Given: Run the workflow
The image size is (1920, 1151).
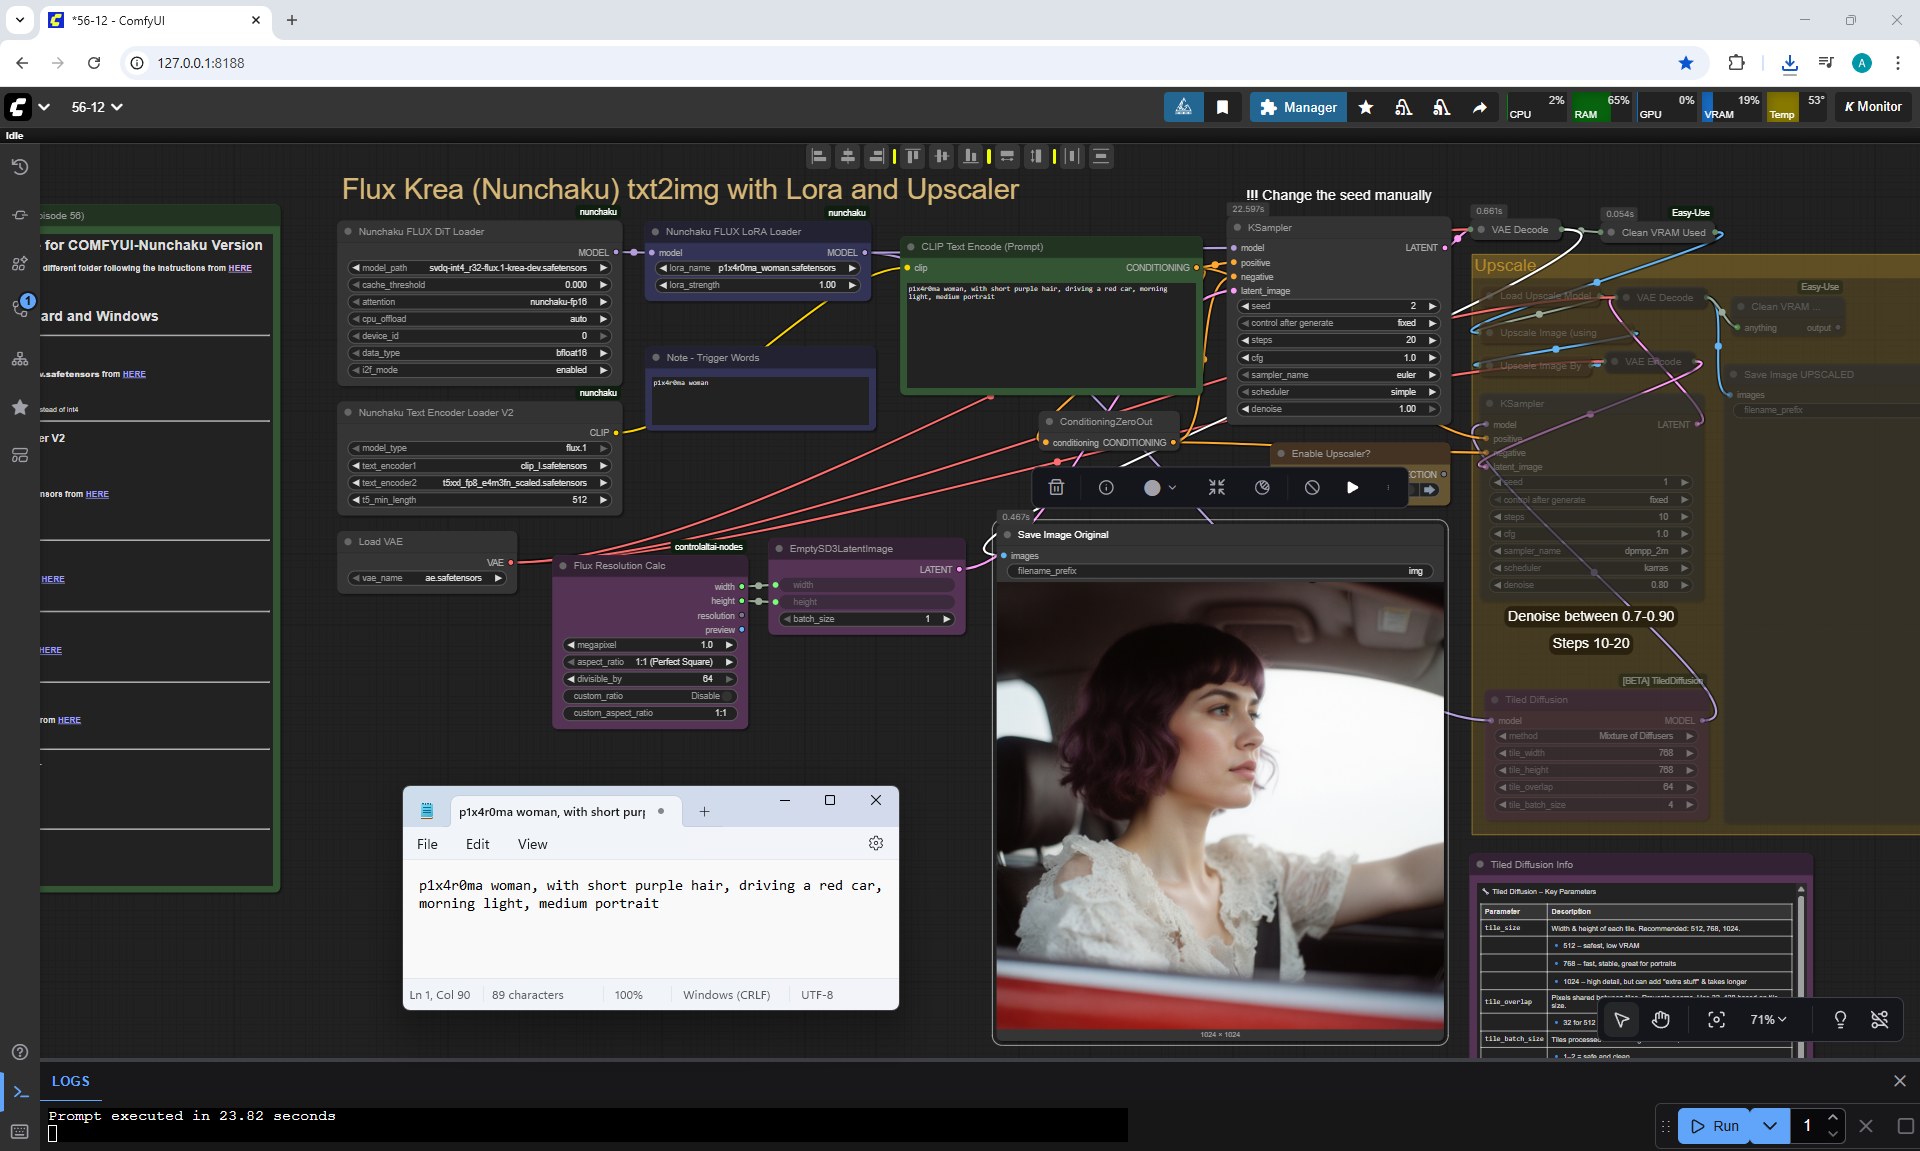Looking at the screenshot, I should pyautogui.click(x=1714, y=1126).
